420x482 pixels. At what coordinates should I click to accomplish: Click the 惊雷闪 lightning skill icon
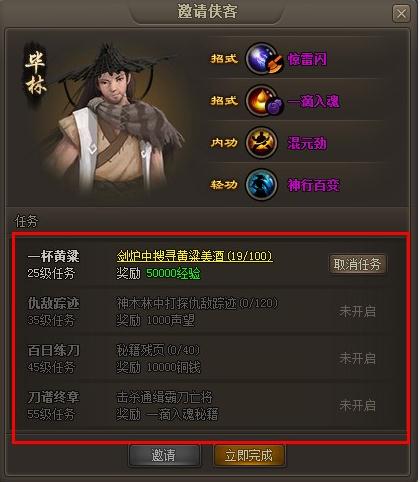coord(262,58)
